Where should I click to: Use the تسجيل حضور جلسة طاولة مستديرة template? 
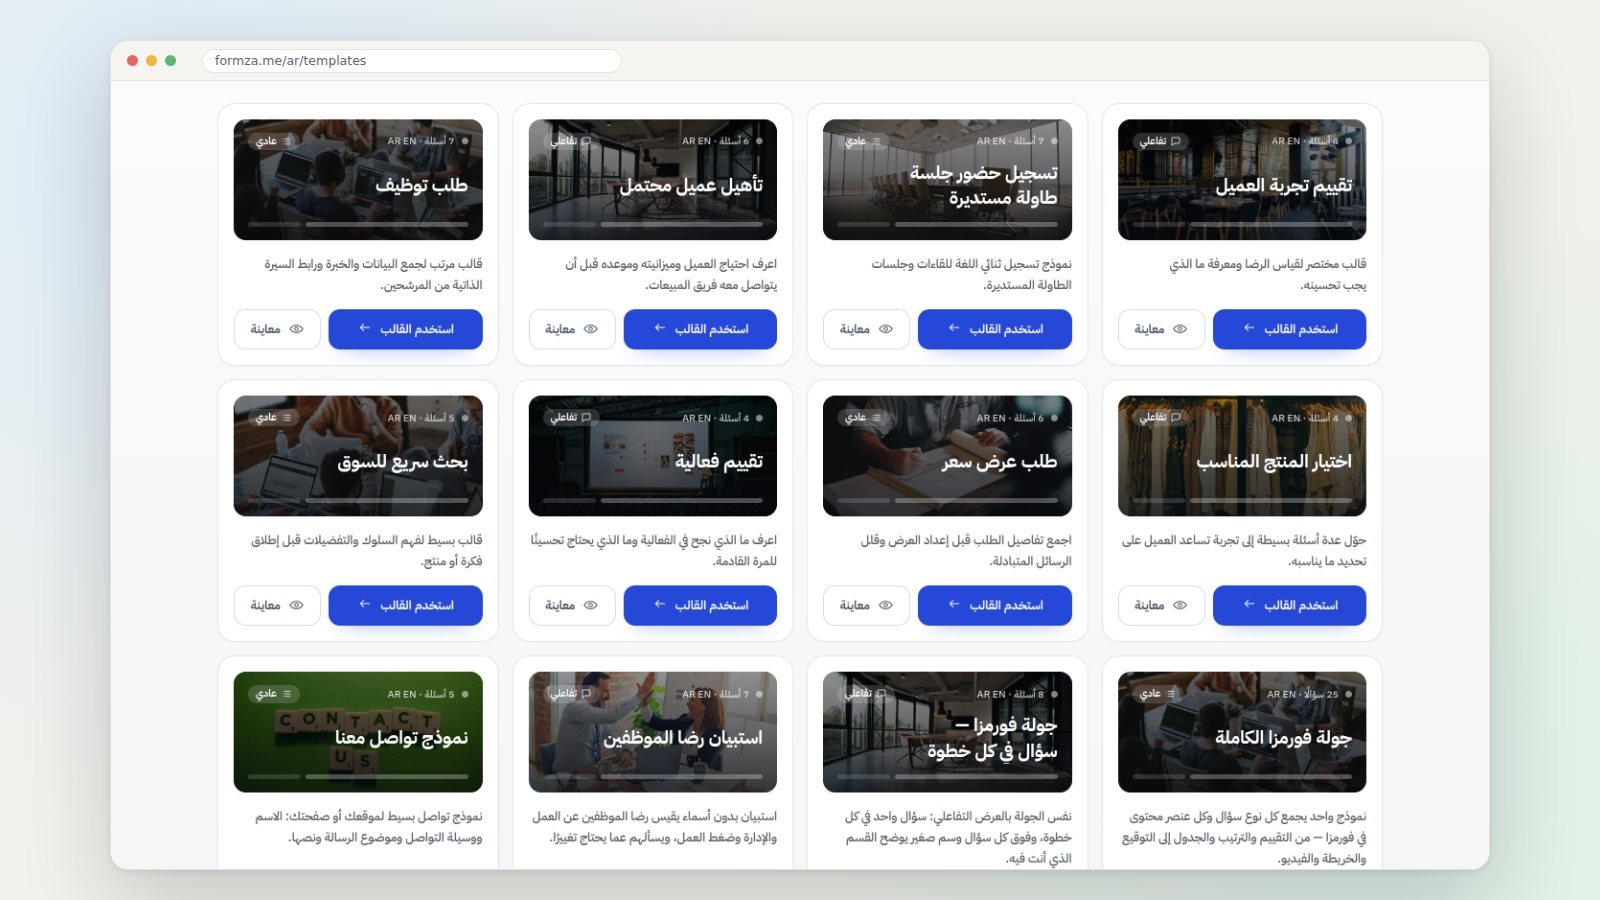coord(995,329)
